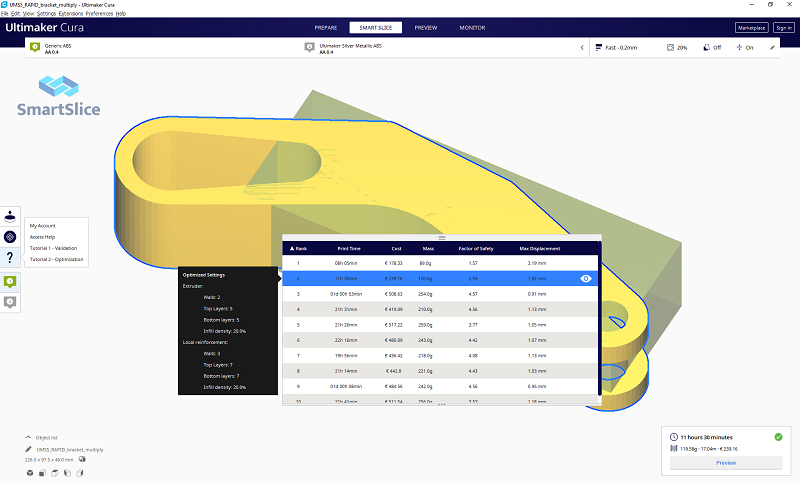Select rank 8 row with 21h 14min
Viewport: 800px width, 483px height.
[x=440, y=371]
